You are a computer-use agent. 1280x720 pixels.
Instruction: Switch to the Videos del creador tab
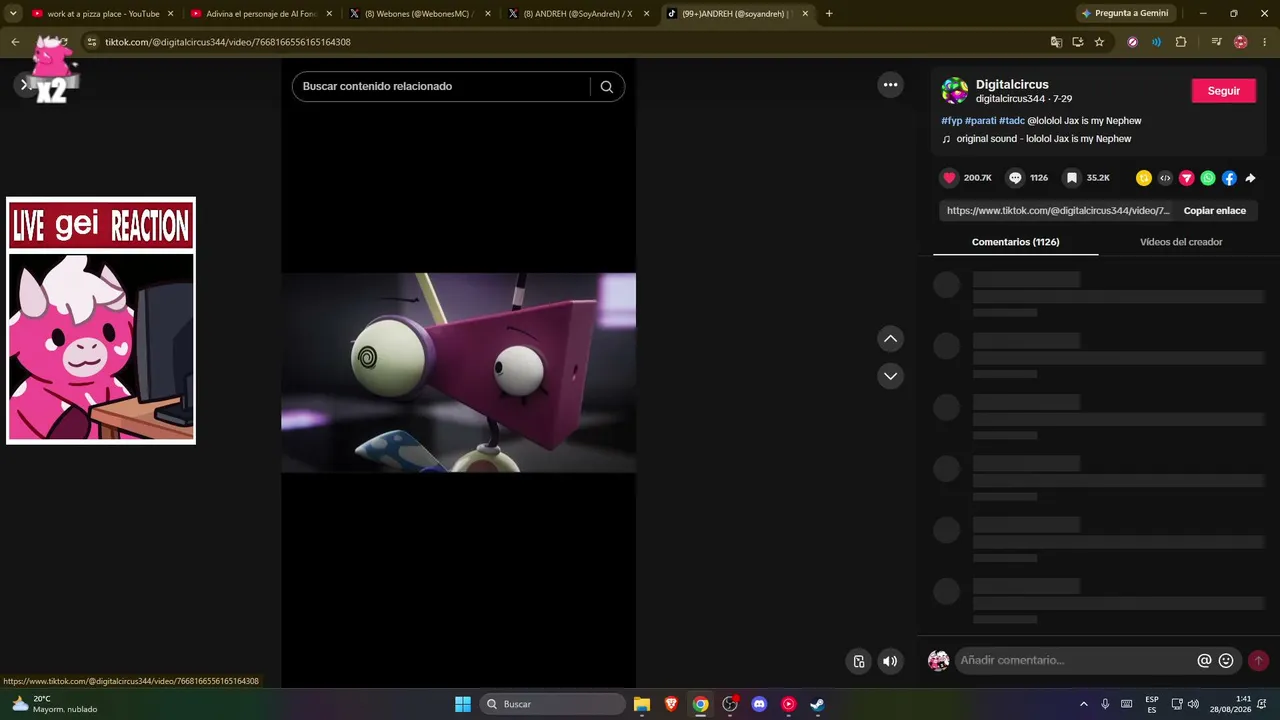pos(1181,242)
